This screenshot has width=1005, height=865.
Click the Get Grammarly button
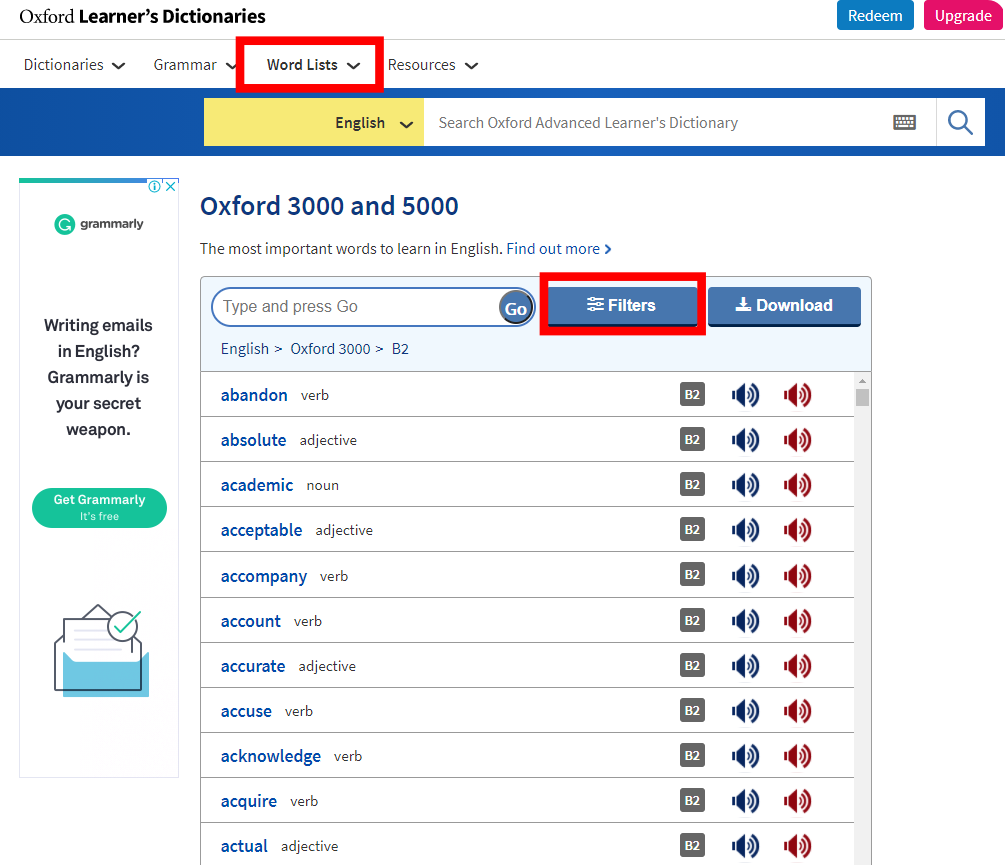pos(99,507)
